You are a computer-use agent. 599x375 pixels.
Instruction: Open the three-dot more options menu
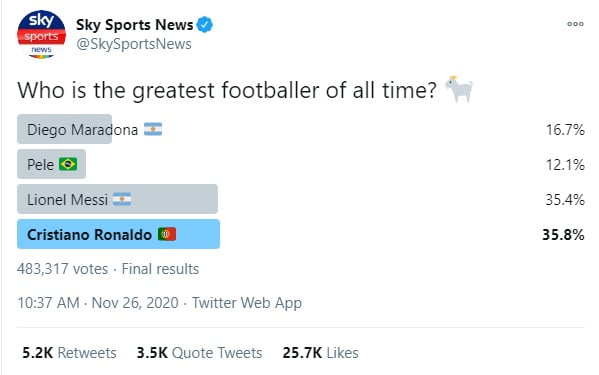[x=575, y=24]
